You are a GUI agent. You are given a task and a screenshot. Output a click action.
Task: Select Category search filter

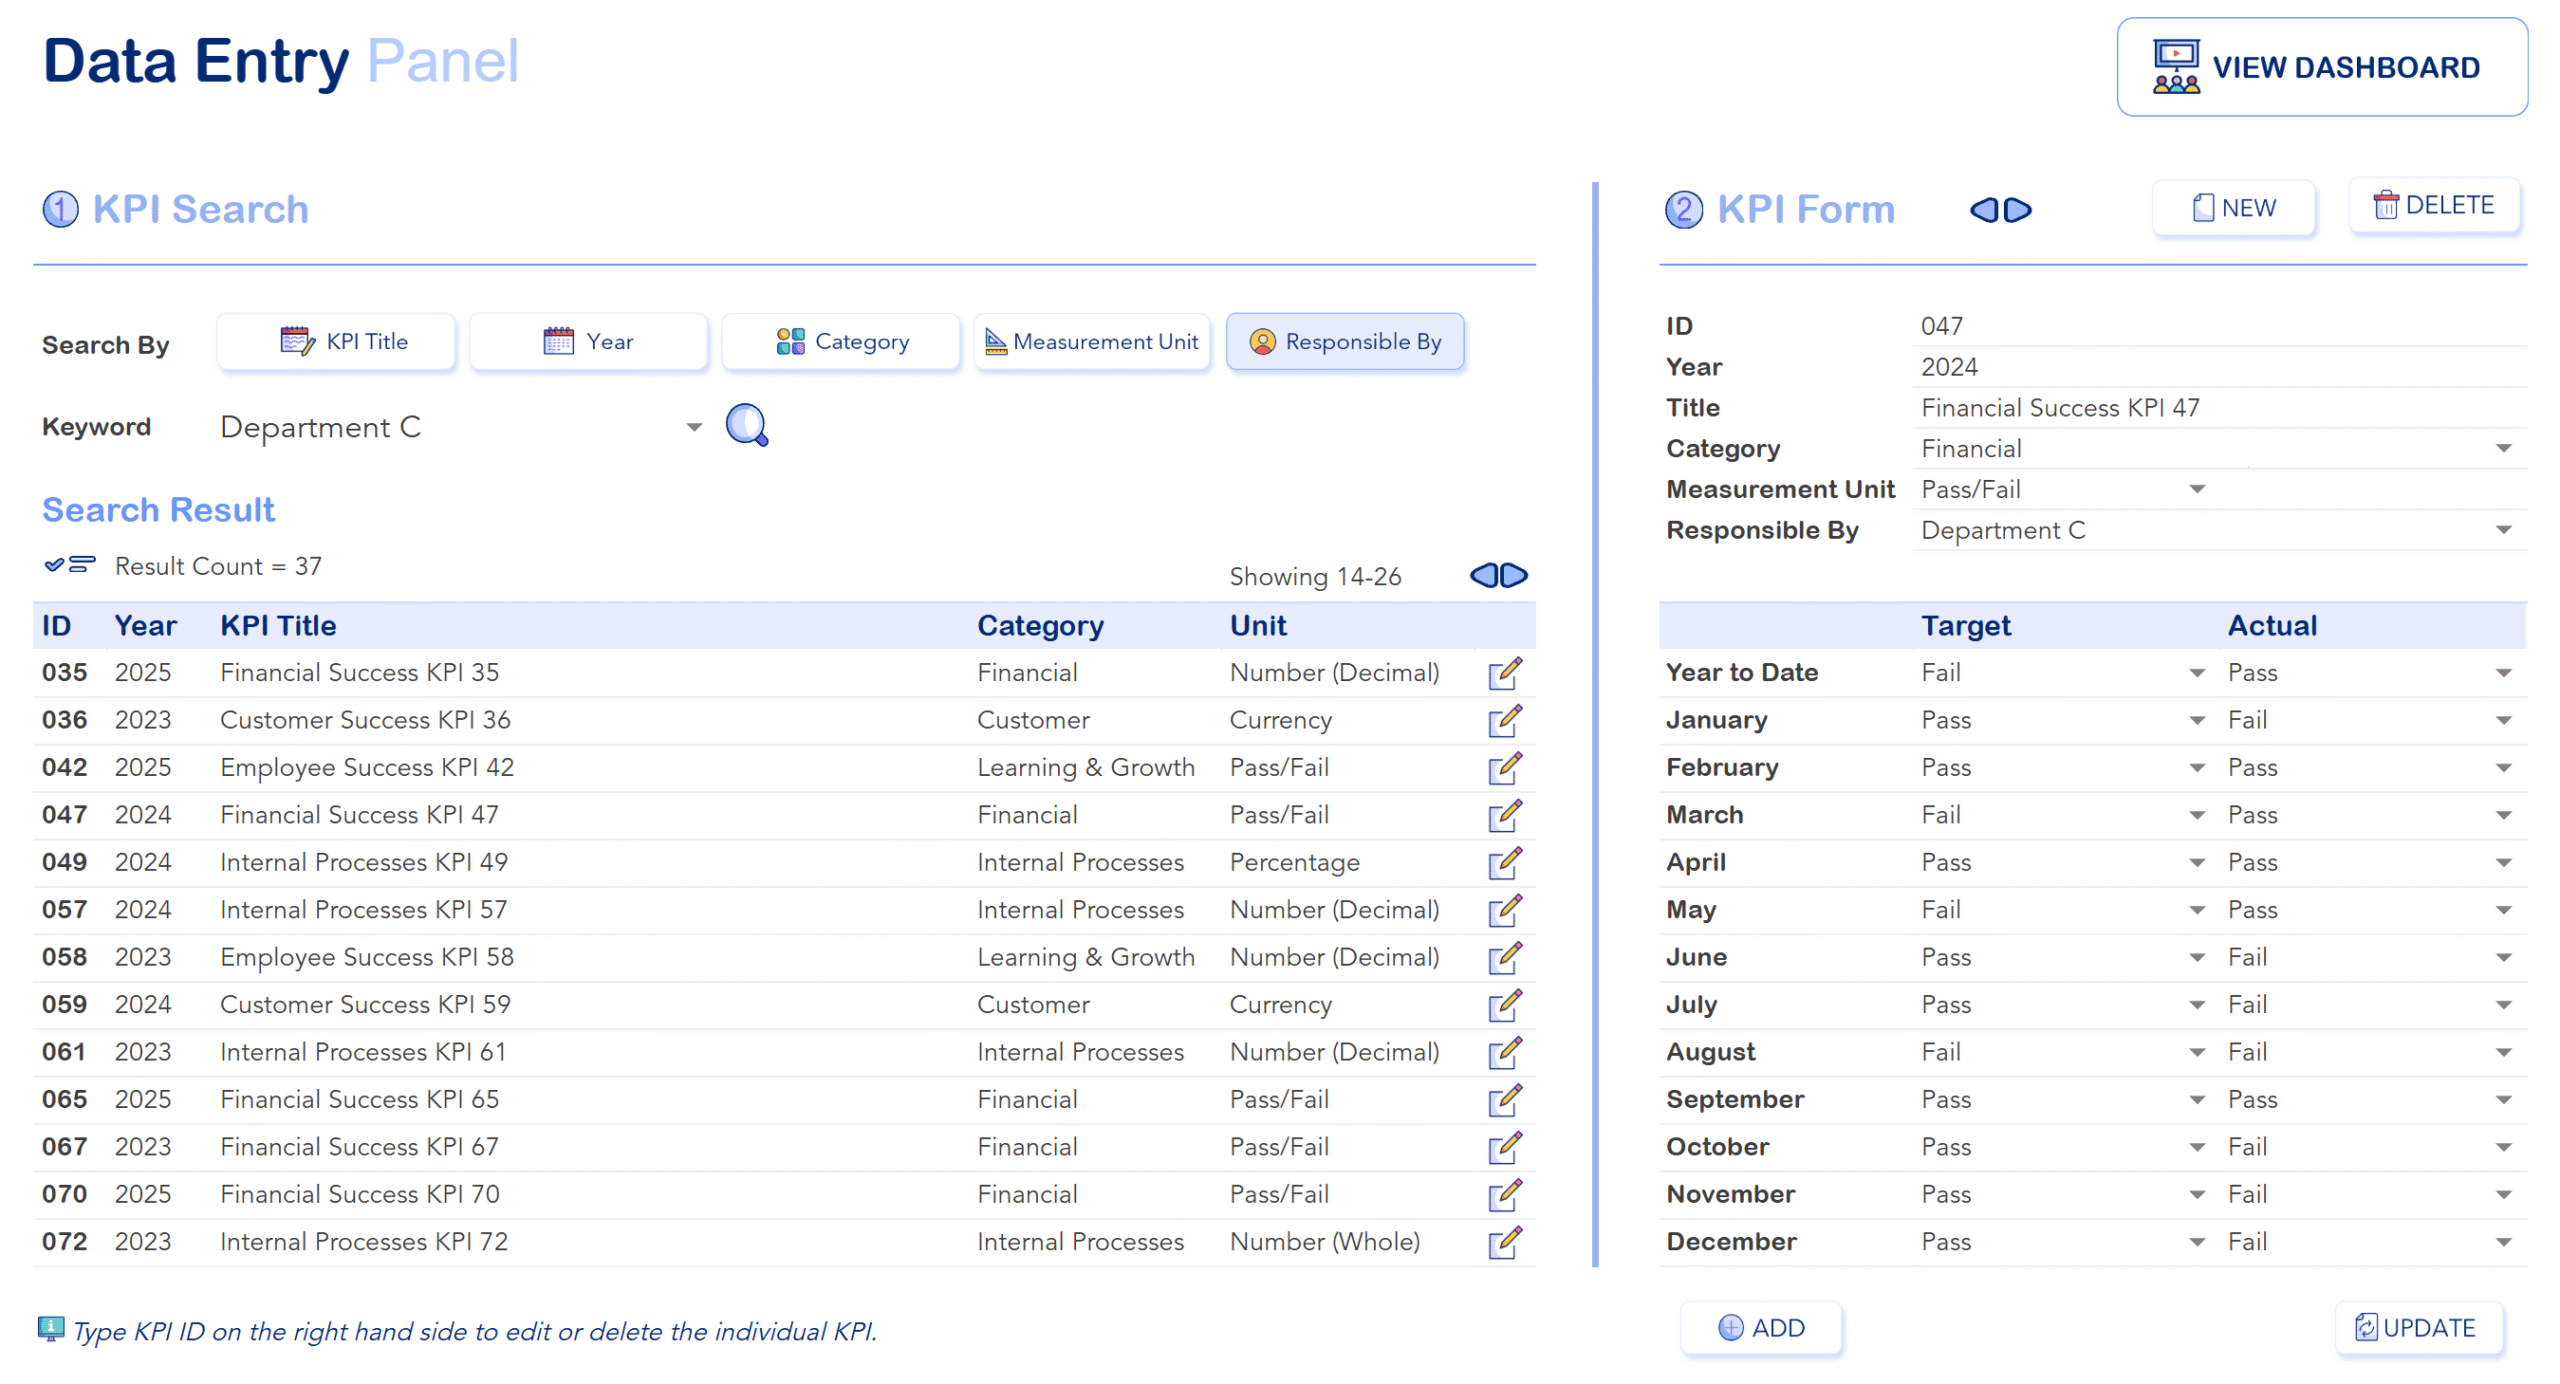pyautogui.click(x=841, y=342)
